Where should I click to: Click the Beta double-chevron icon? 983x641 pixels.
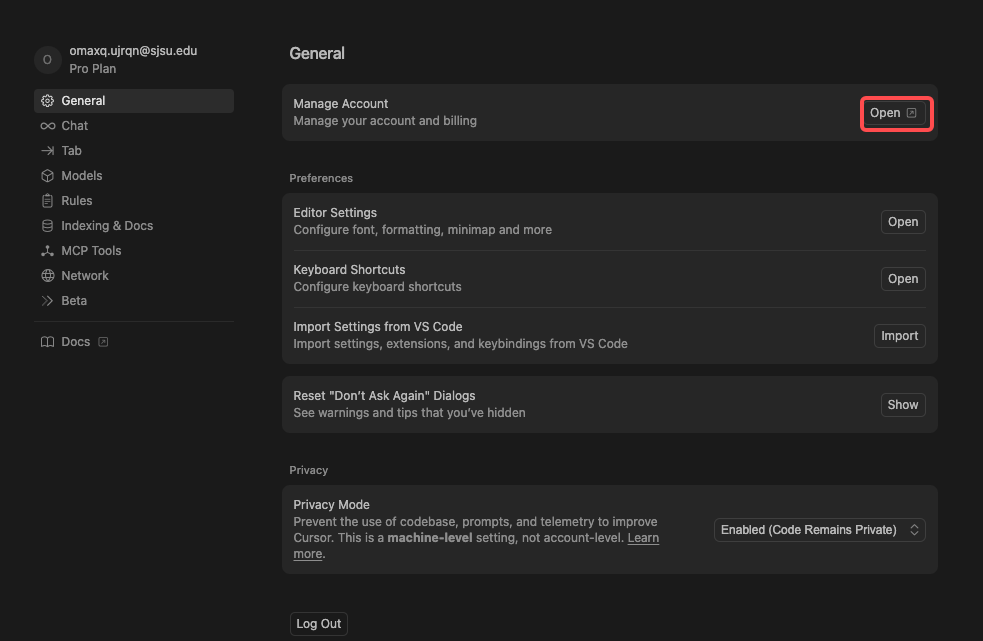(47, 301)
